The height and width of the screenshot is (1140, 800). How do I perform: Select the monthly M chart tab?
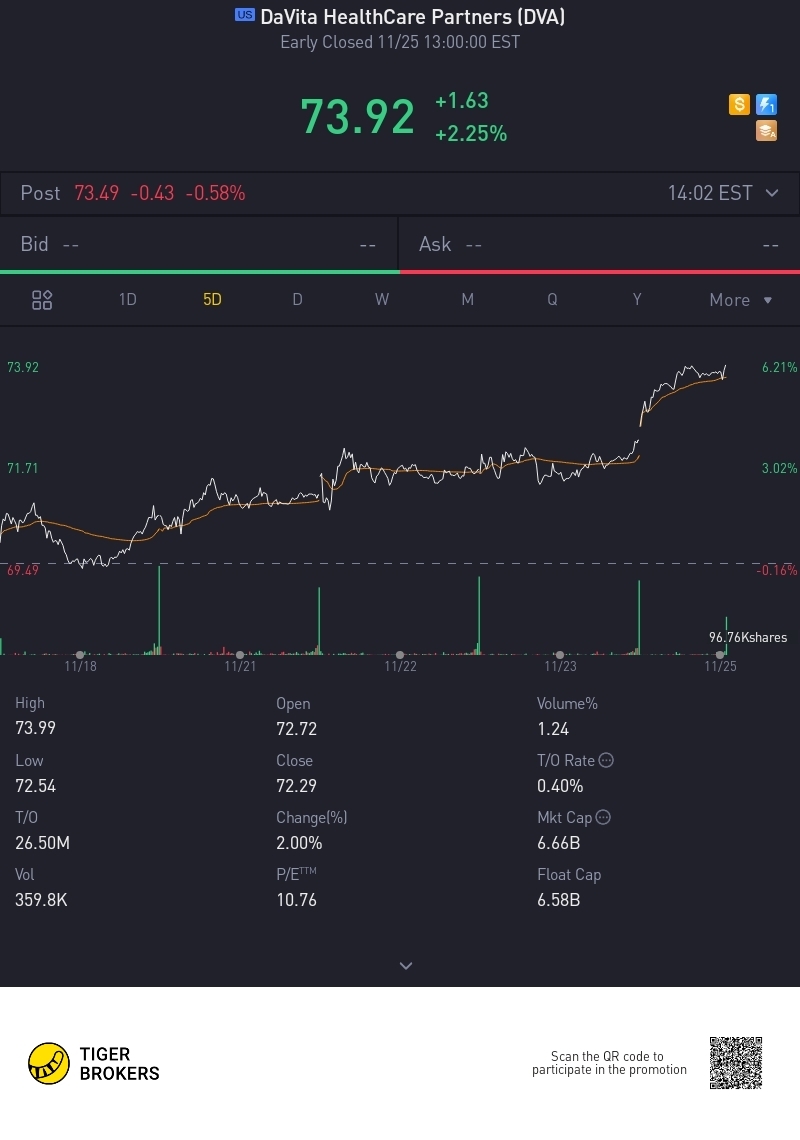(467, 300)
